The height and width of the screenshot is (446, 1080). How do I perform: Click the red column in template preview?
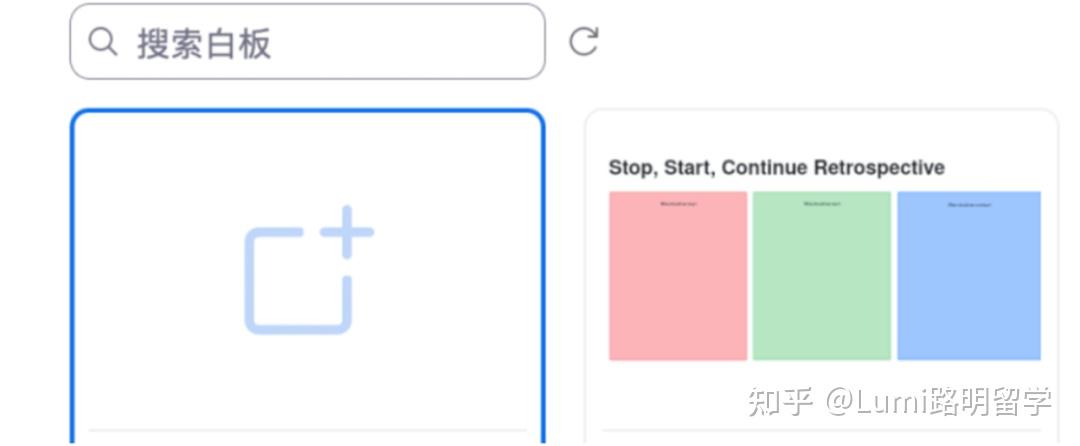coord(678,275)
